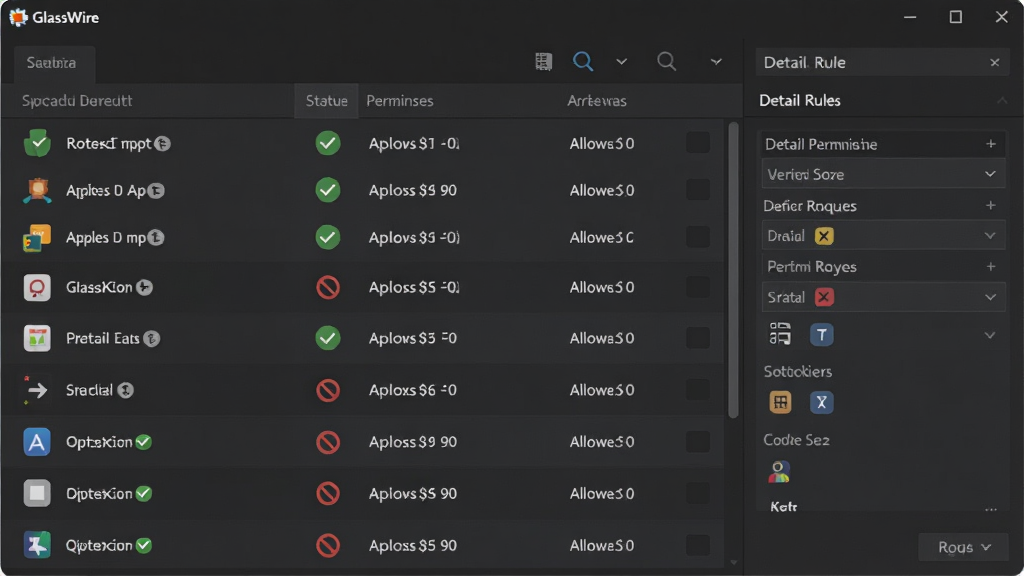Open the Rous dropdown button

click(x=964, y=547)
